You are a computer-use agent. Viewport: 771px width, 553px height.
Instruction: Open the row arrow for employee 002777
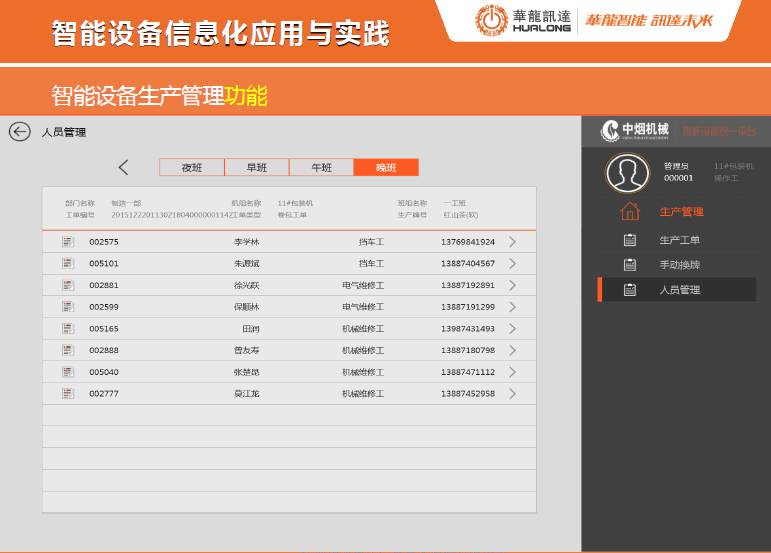pos(512,394)
